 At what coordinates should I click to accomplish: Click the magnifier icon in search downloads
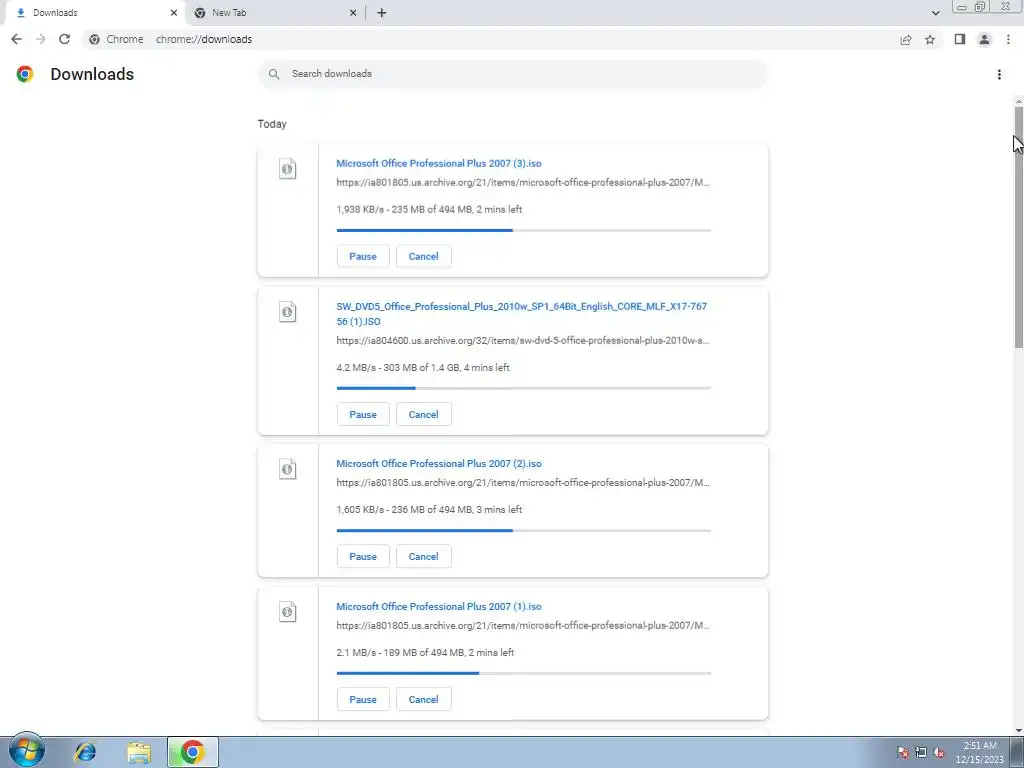pyautogui.click(x=274, y=74)
